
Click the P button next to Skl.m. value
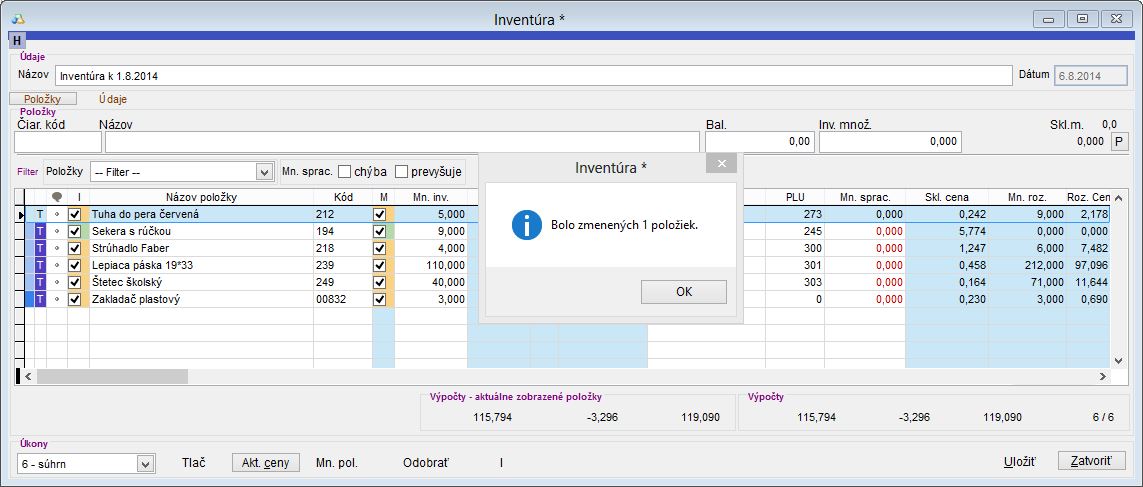[x=1120, y=142]
